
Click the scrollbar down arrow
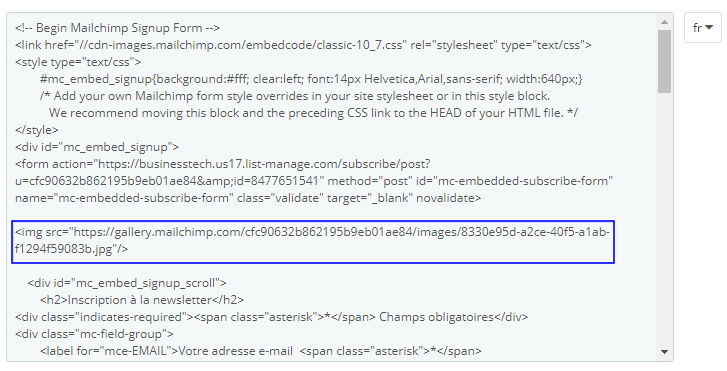[x=664, y=352]
